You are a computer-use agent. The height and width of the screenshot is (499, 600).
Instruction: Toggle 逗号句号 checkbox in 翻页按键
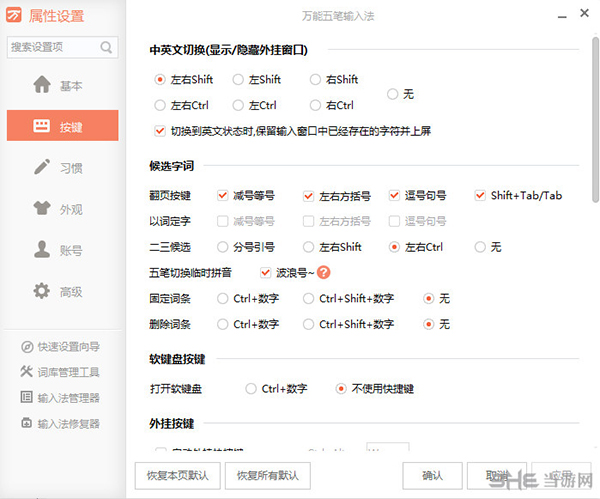(x=395, y=196)
